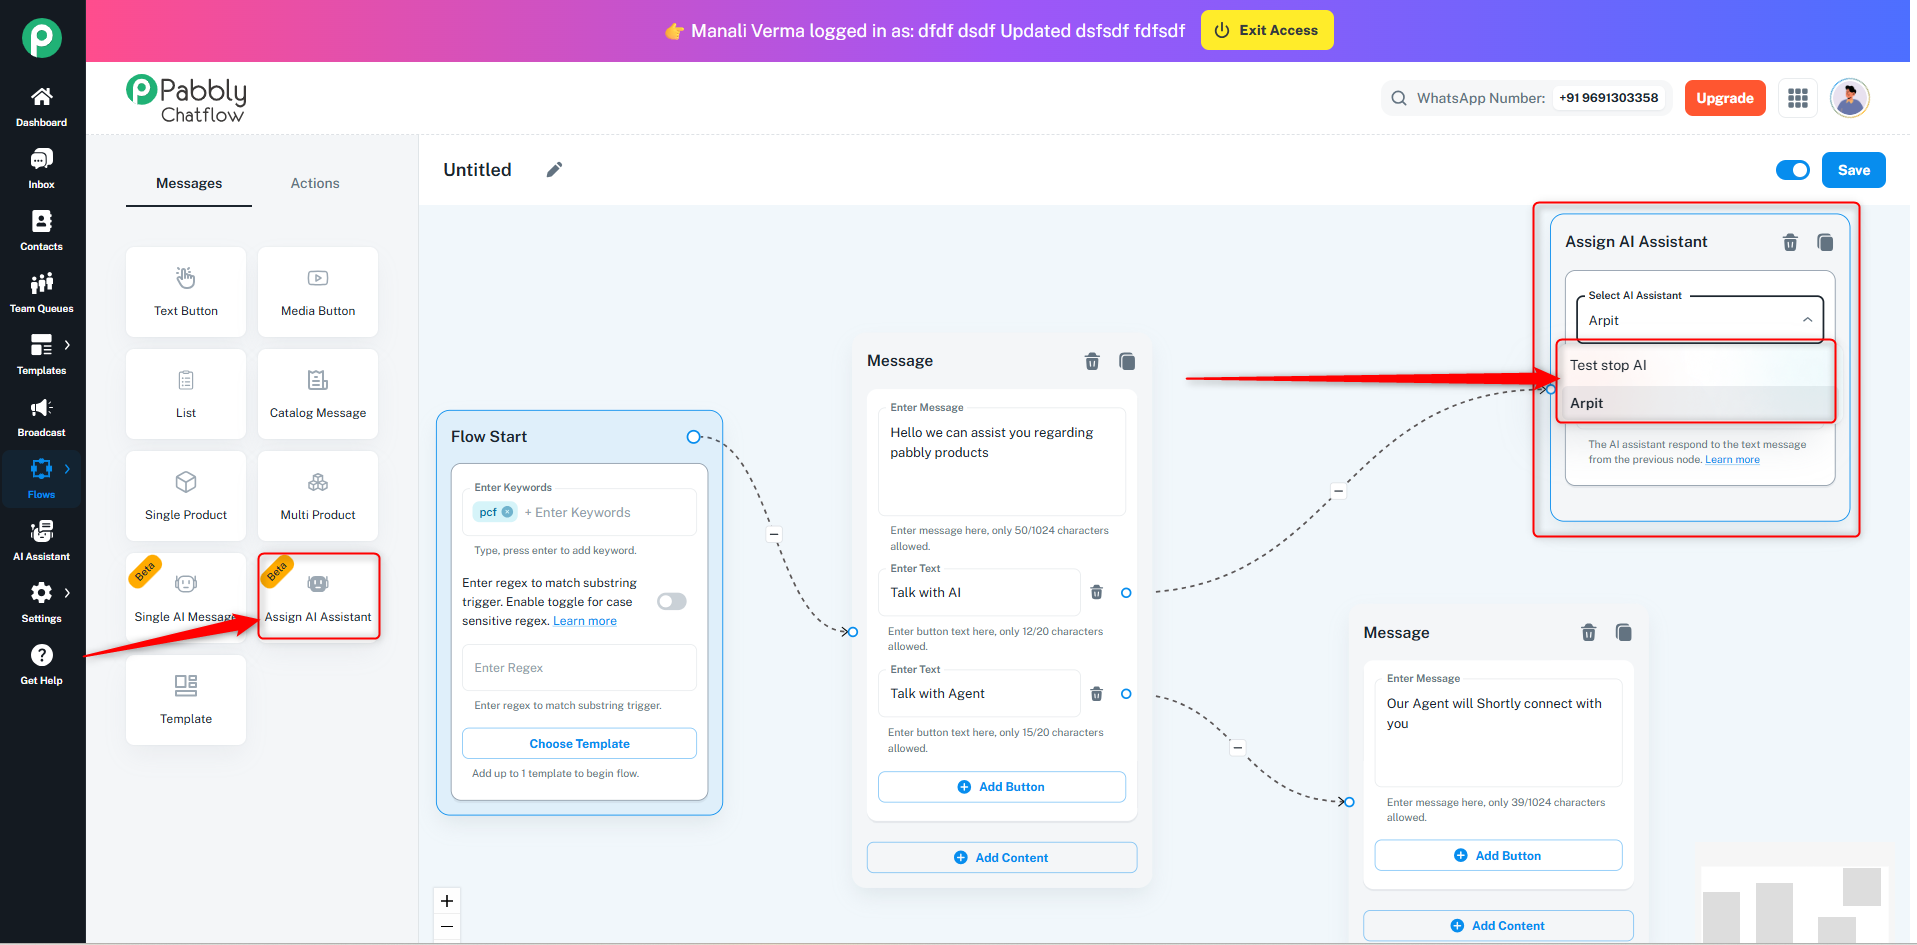Image resolution: width=1917 pixels, height=945 pixels.
Task: Switch to the Actions tab
Action: point(315,184)
